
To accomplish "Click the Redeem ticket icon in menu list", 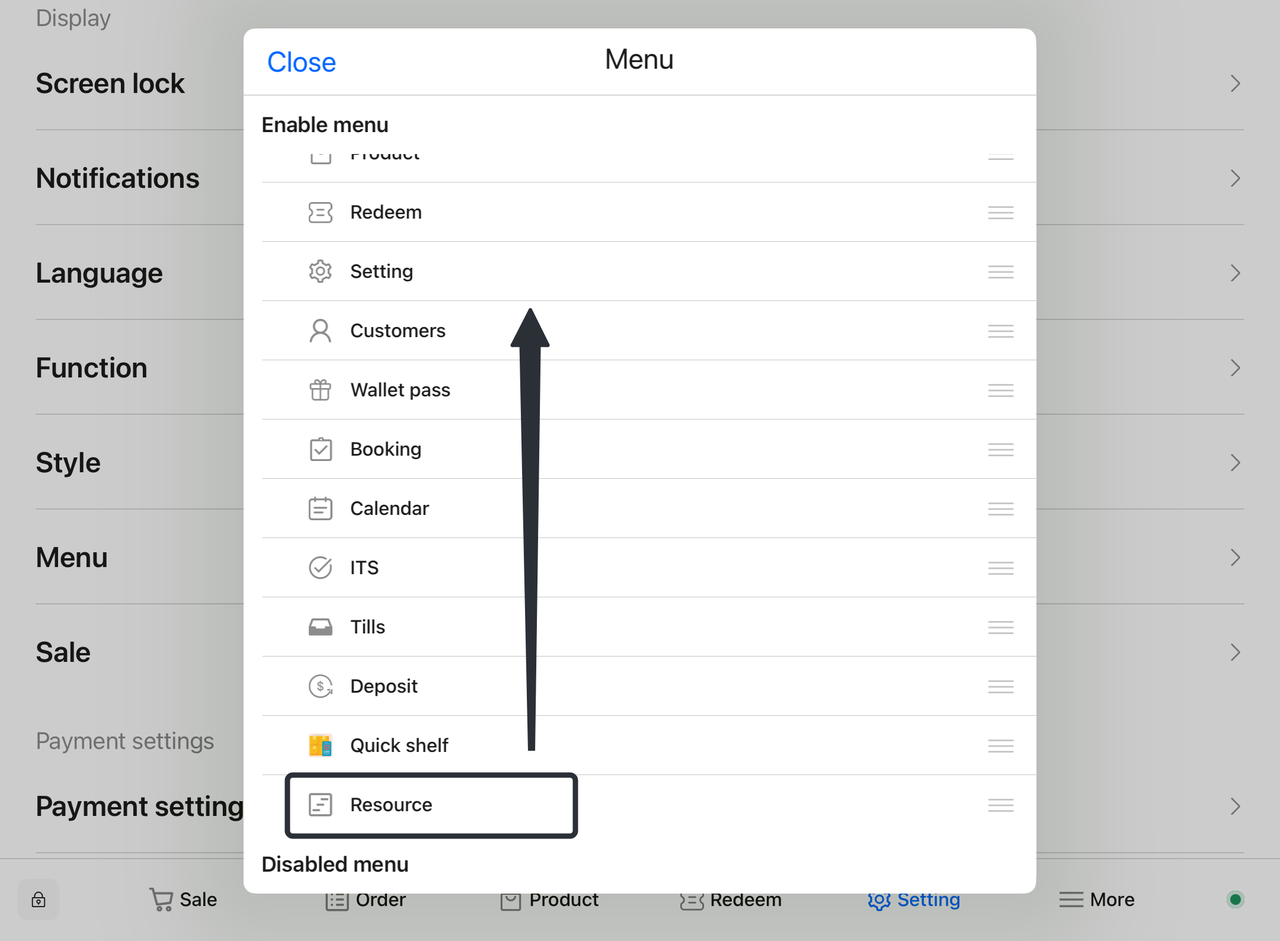I will pyautogui.click(x=320, y=212).
